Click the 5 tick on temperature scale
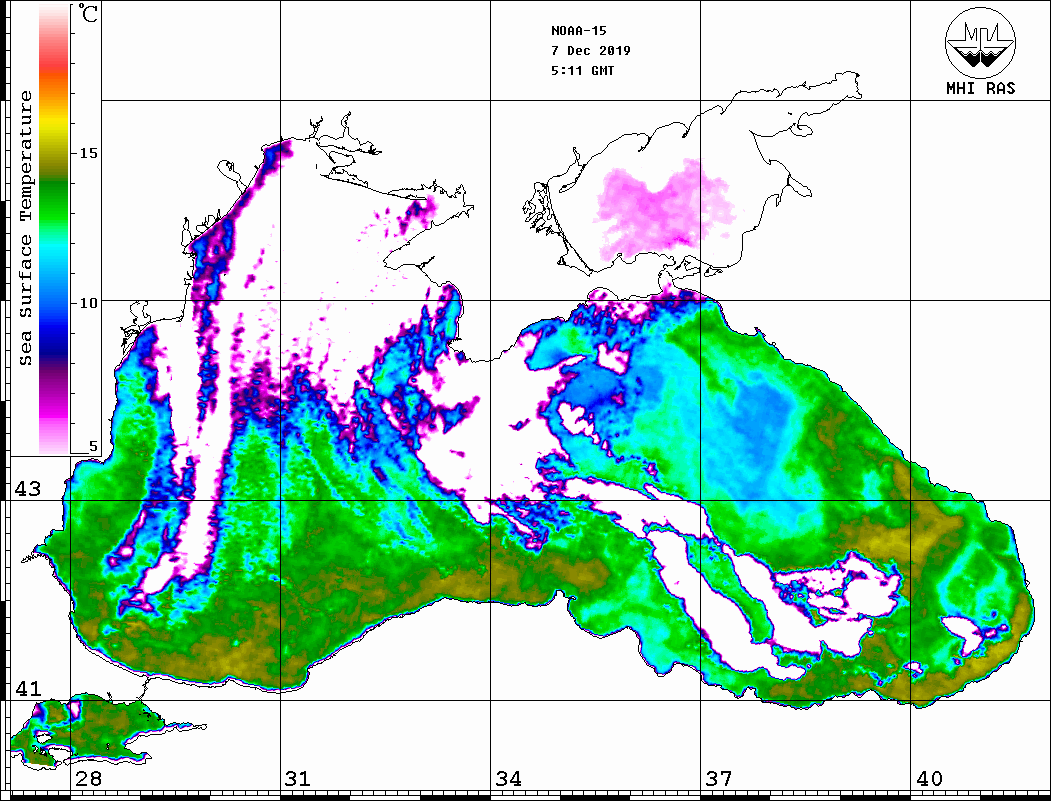The height and width of the screenshot is (801, 1051). coord(93,446)
